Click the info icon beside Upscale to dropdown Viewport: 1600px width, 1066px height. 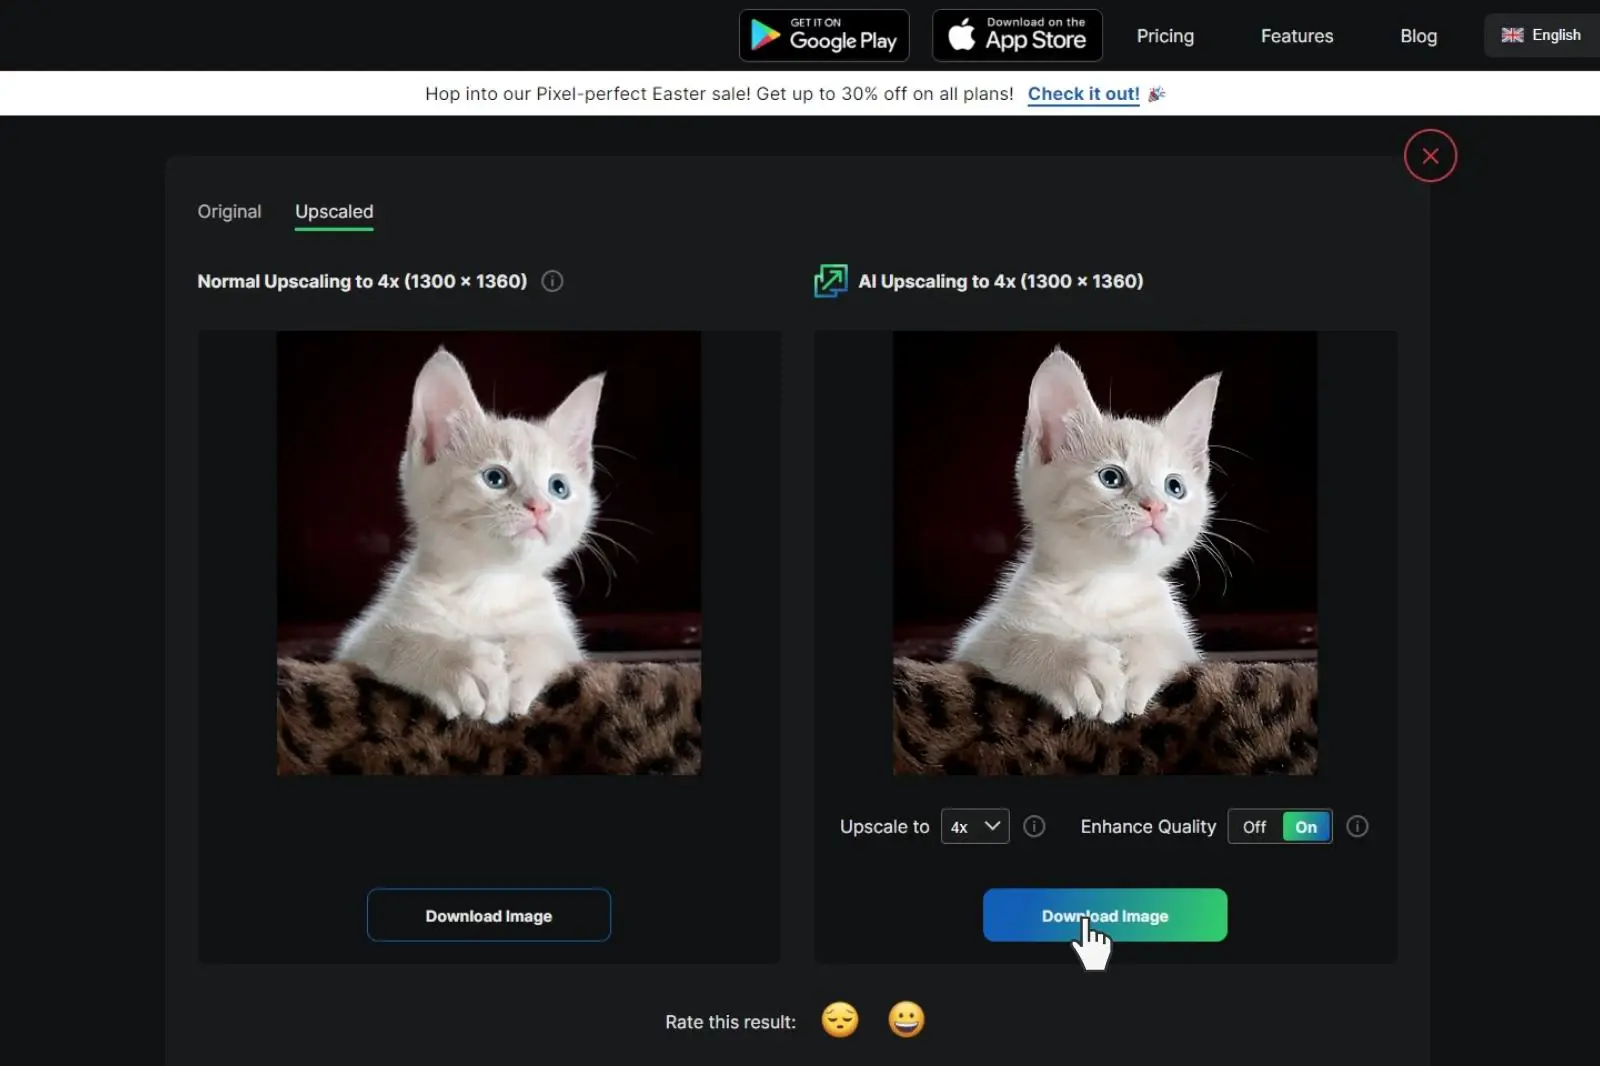[1035, 826]
